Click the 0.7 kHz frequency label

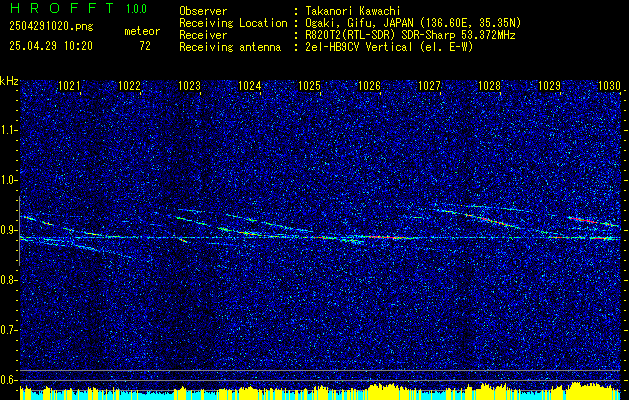[x=8, y=330]
